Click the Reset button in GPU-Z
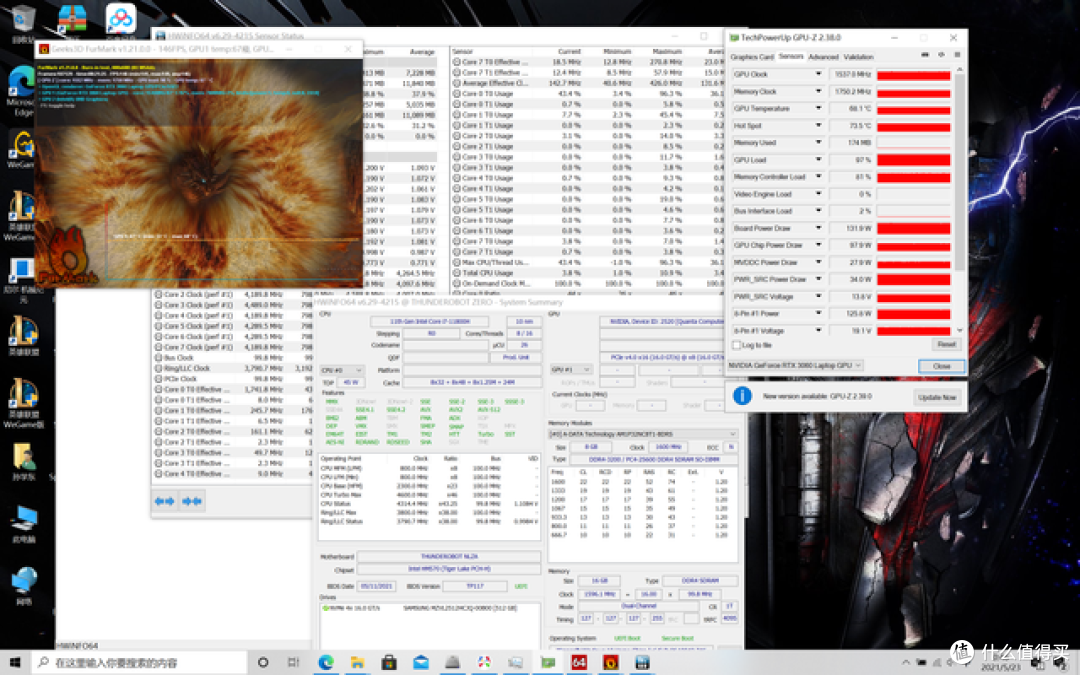This screenshot has height=675, width=1080. (x=946, y=344)
